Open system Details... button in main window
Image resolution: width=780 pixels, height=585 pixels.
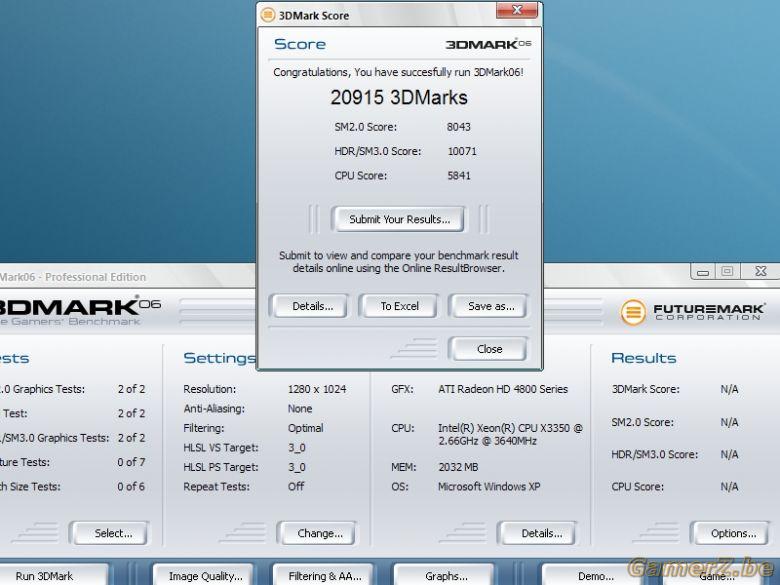538,533
